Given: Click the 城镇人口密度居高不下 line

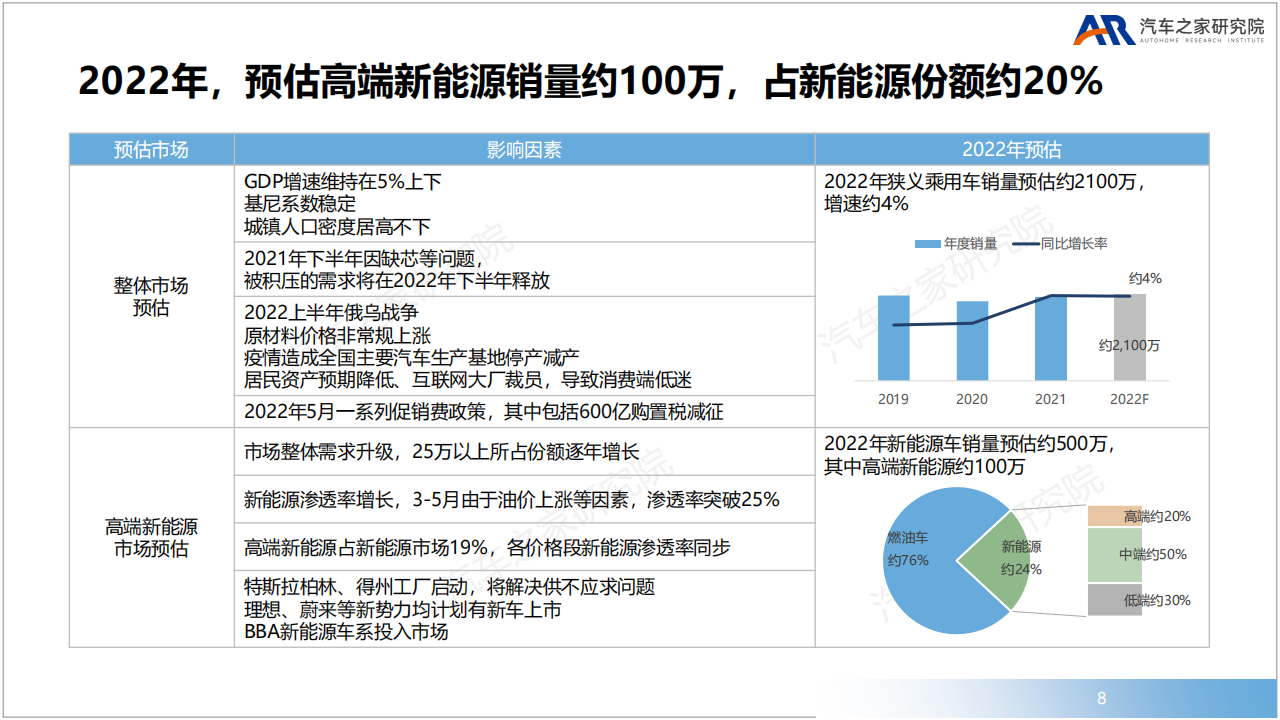Looking at the screenshot, I should (337, 226).
